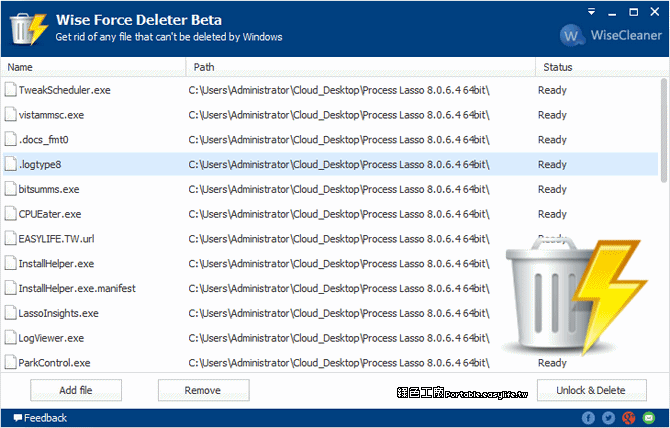Maximize the Wise Force Deleter window
The image size is (670, 428).
tap(634, 12)
